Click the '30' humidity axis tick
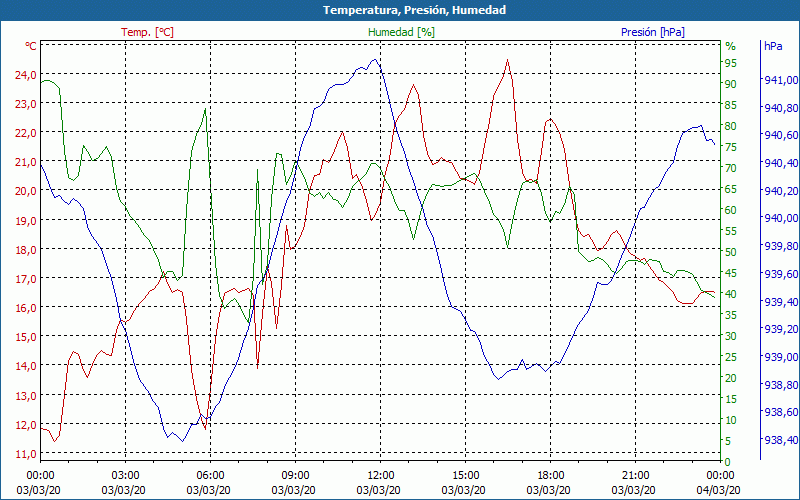800x500 pixels. pos(731,336)
